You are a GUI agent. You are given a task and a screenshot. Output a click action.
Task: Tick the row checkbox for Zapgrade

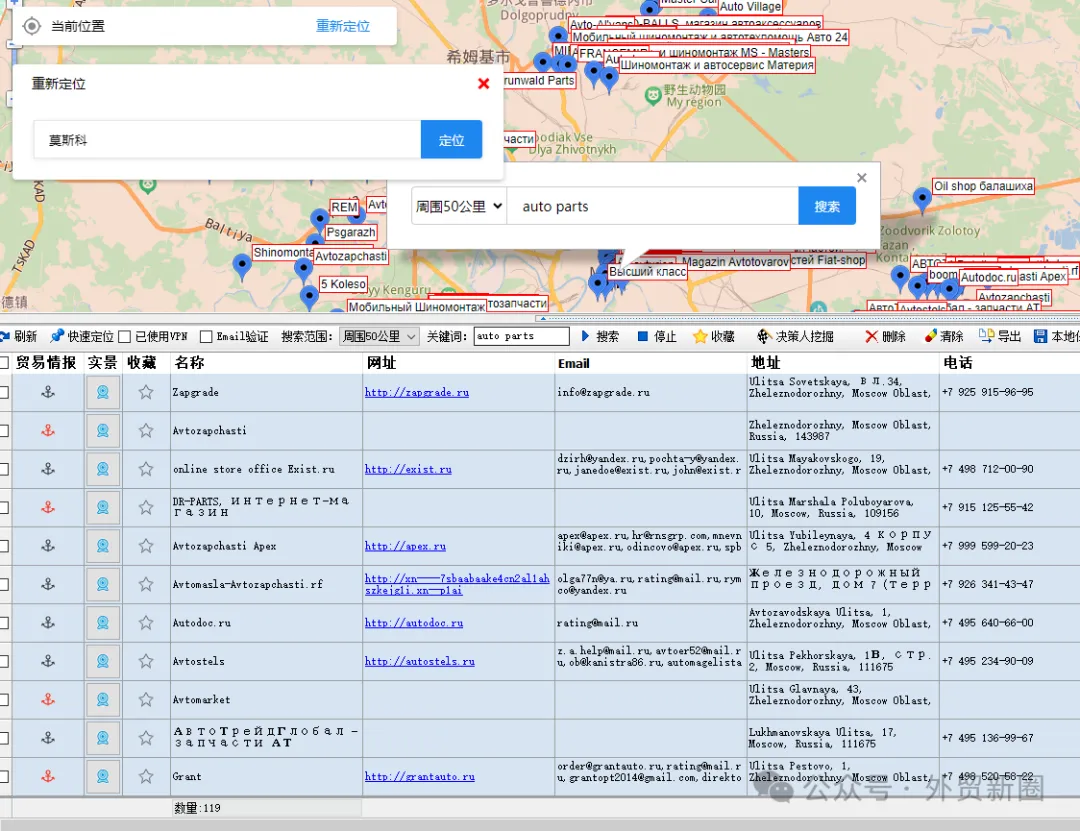pos(3,392)
